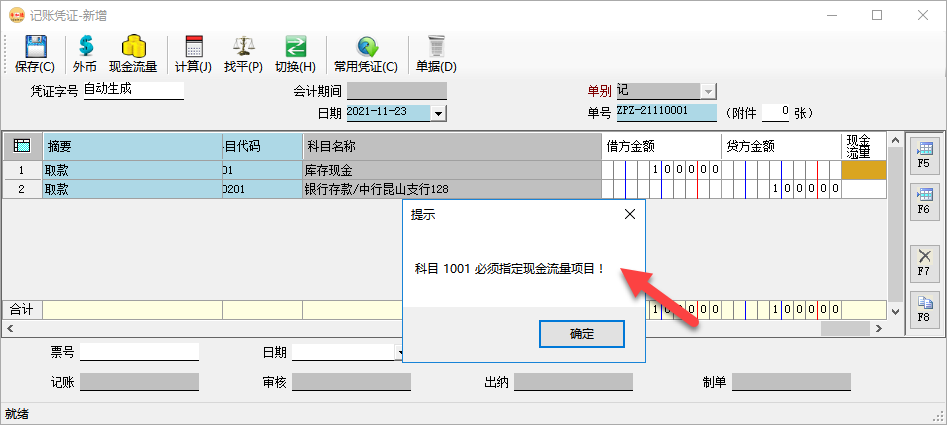
Task: Click the horizontal scrollbar thumb
Action: 845,328
